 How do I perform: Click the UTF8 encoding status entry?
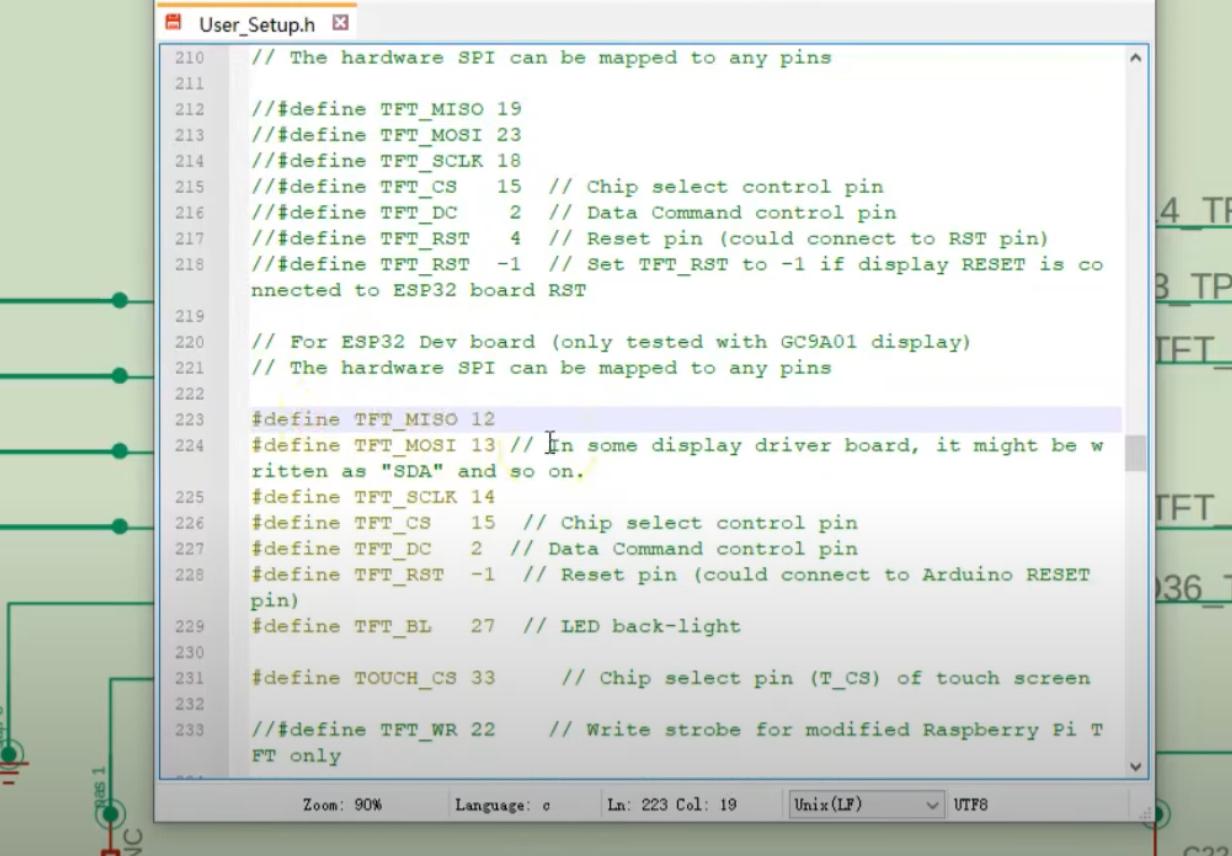(x=971, y=804)
